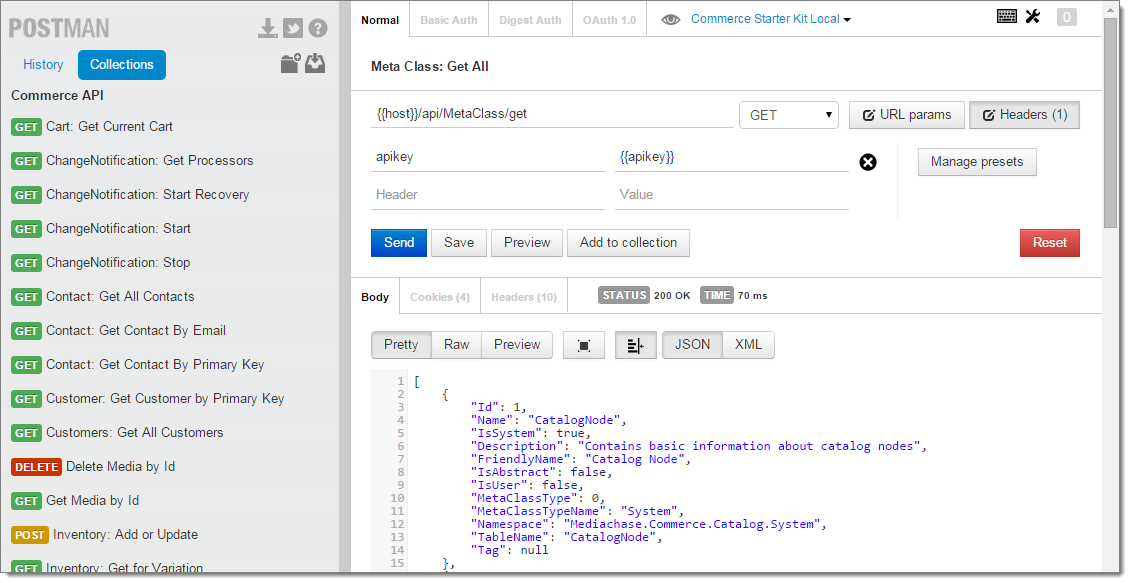Open keyboard shortcuts icon
This screenshot has width=1130, height=583.
1007,16
